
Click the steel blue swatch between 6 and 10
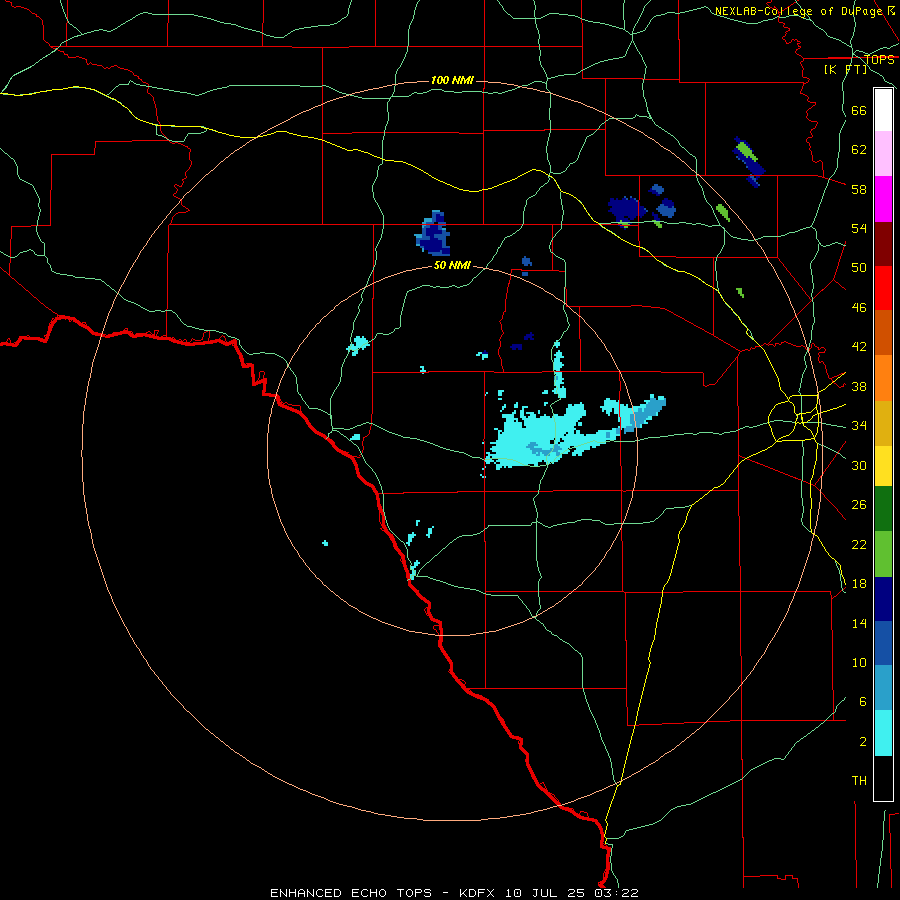[x=883, y=688]
